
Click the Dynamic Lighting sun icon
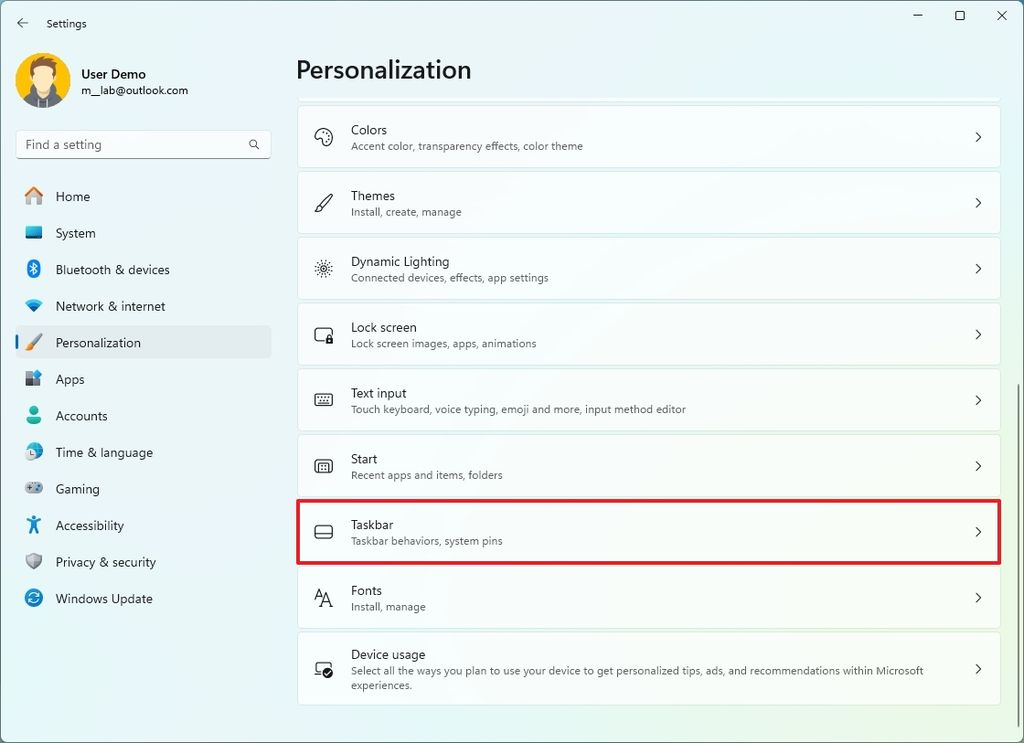tap(324, 269)
